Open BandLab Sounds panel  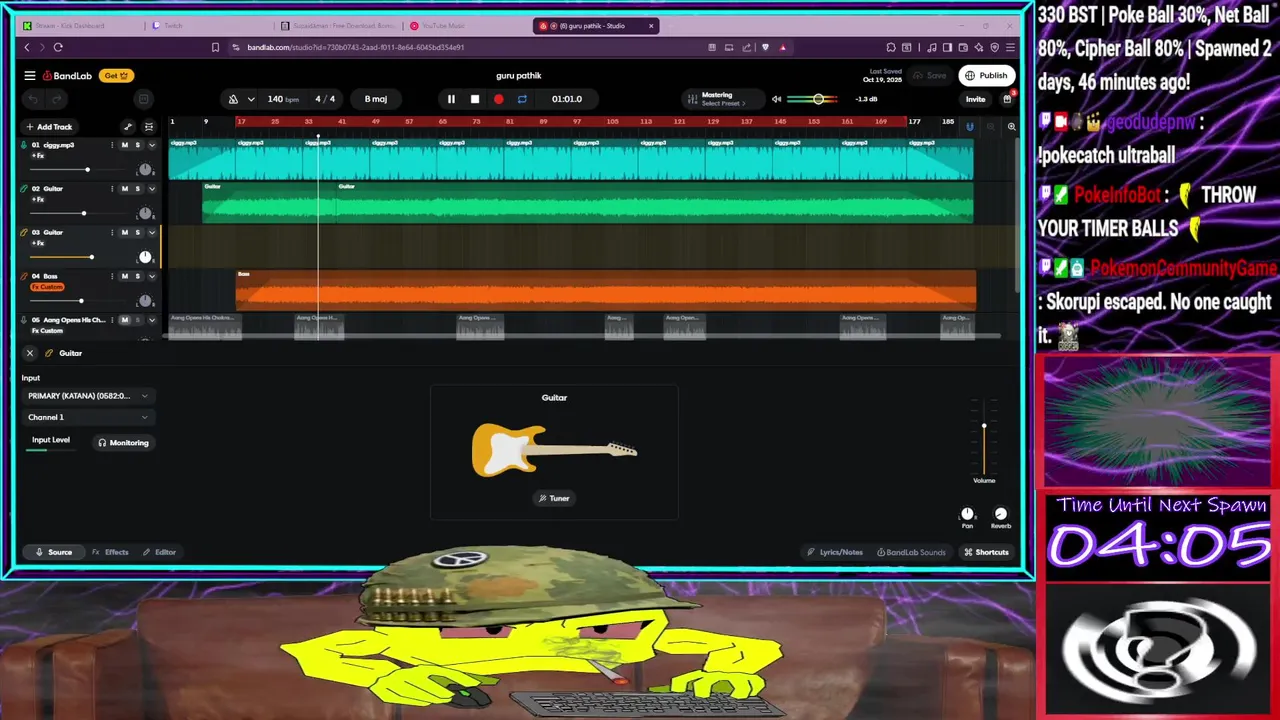(911, 552)
